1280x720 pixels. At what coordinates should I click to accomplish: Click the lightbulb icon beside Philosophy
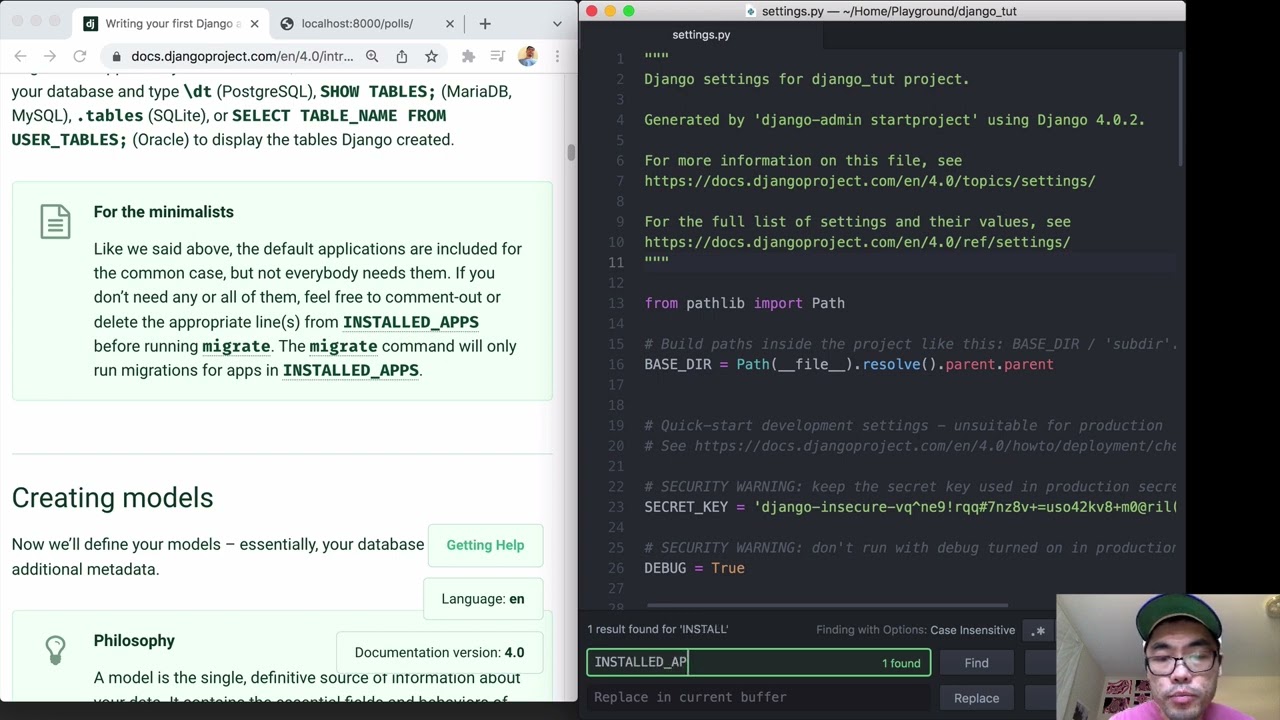click(x=55, y=649)
